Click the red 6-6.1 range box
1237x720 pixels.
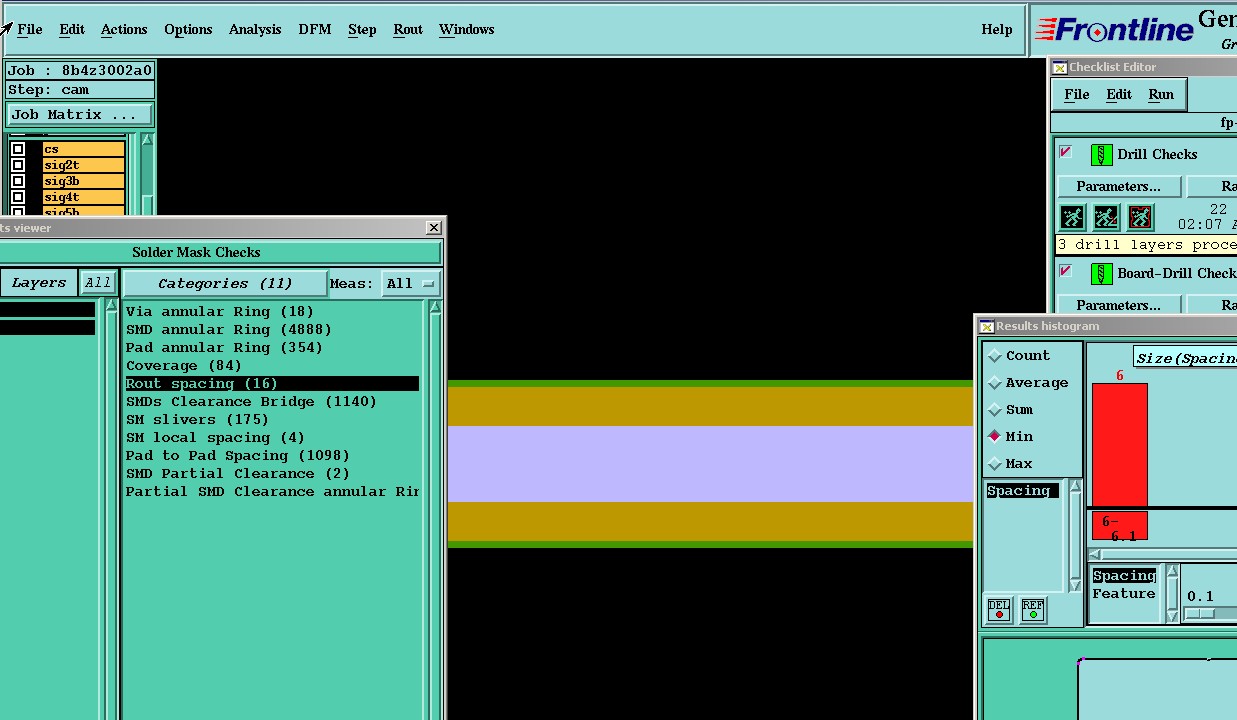tap(1120, 526)
